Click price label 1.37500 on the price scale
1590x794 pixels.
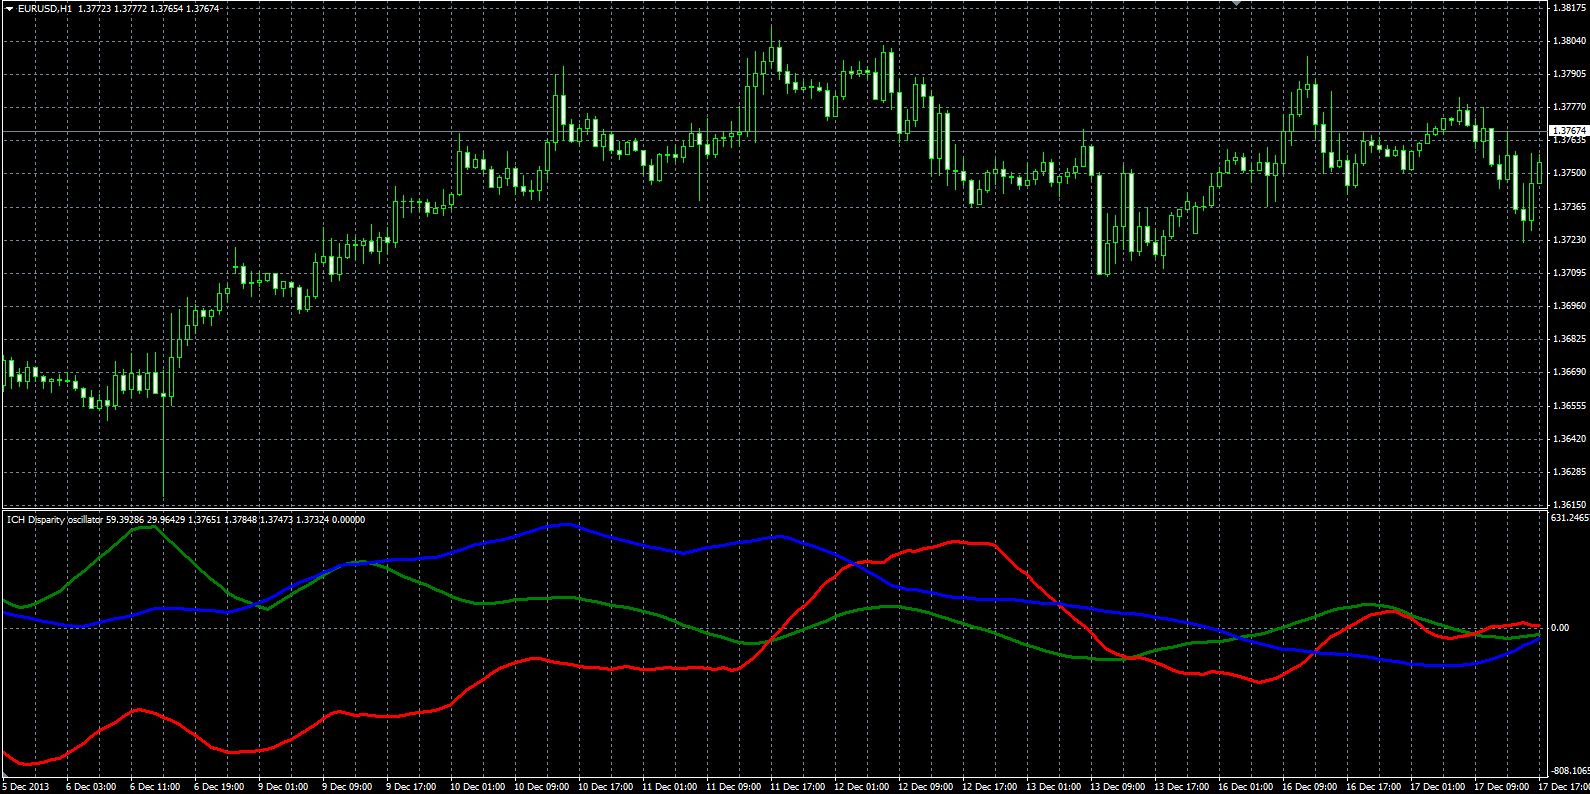(x=1569, y=173)
